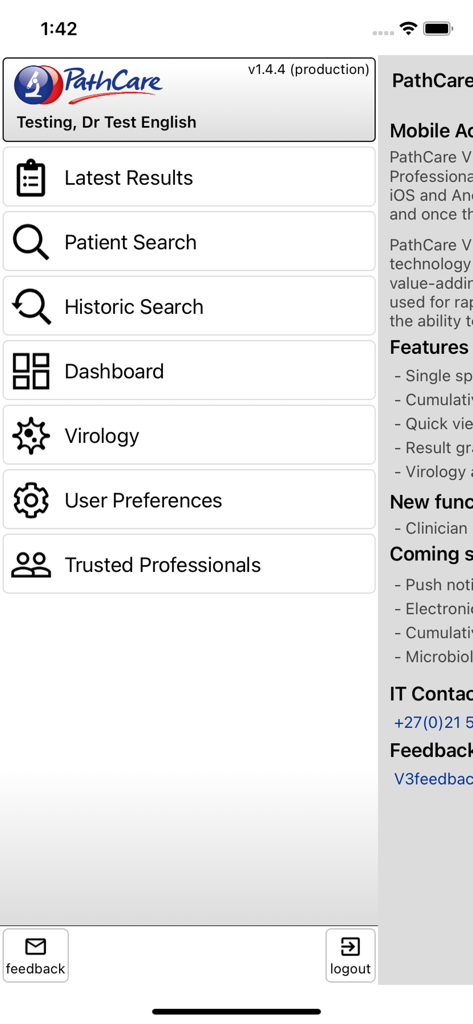Open Virology menu label
Viewport: 473px width, 1024px height.
coord(102,436)
